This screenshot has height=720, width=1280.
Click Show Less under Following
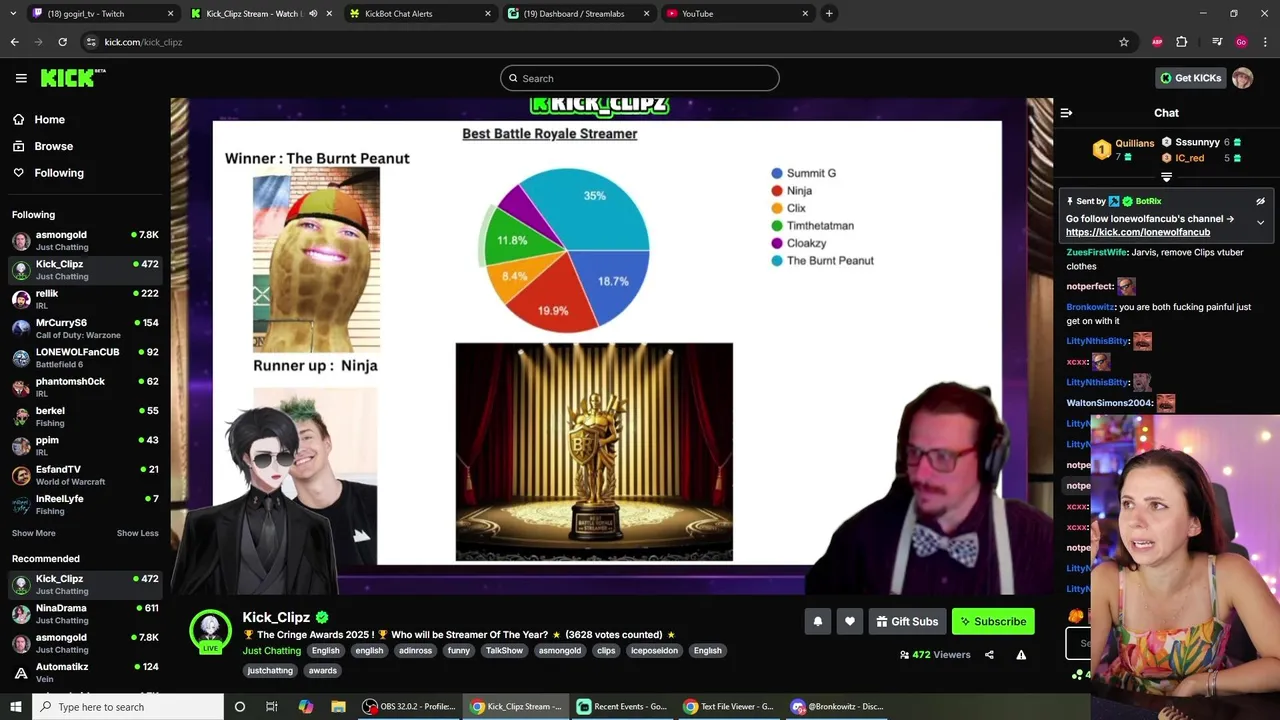point(138,533)
